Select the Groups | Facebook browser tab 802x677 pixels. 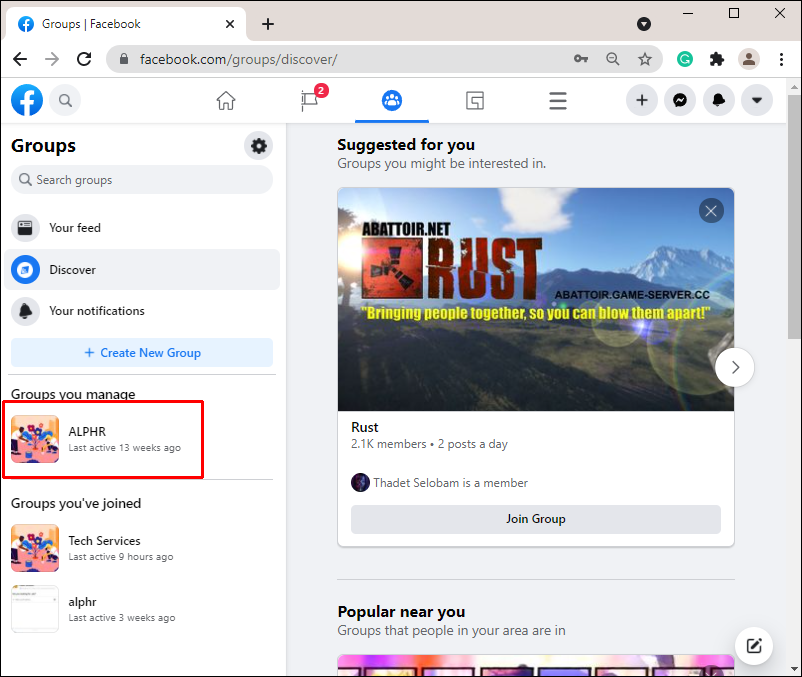click(125, 24)
